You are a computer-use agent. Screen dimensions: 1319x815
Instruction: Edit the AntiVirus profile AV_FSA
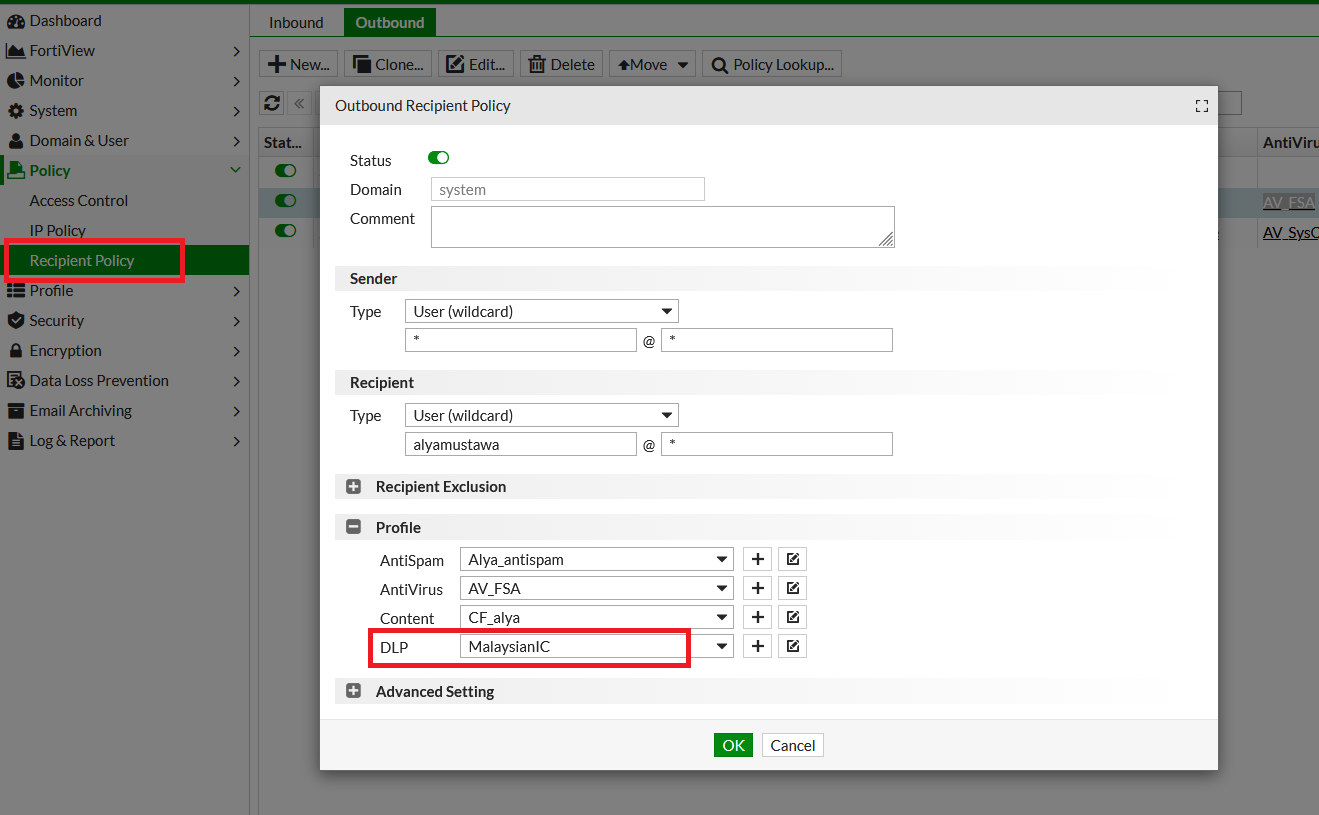pos(793,589)
